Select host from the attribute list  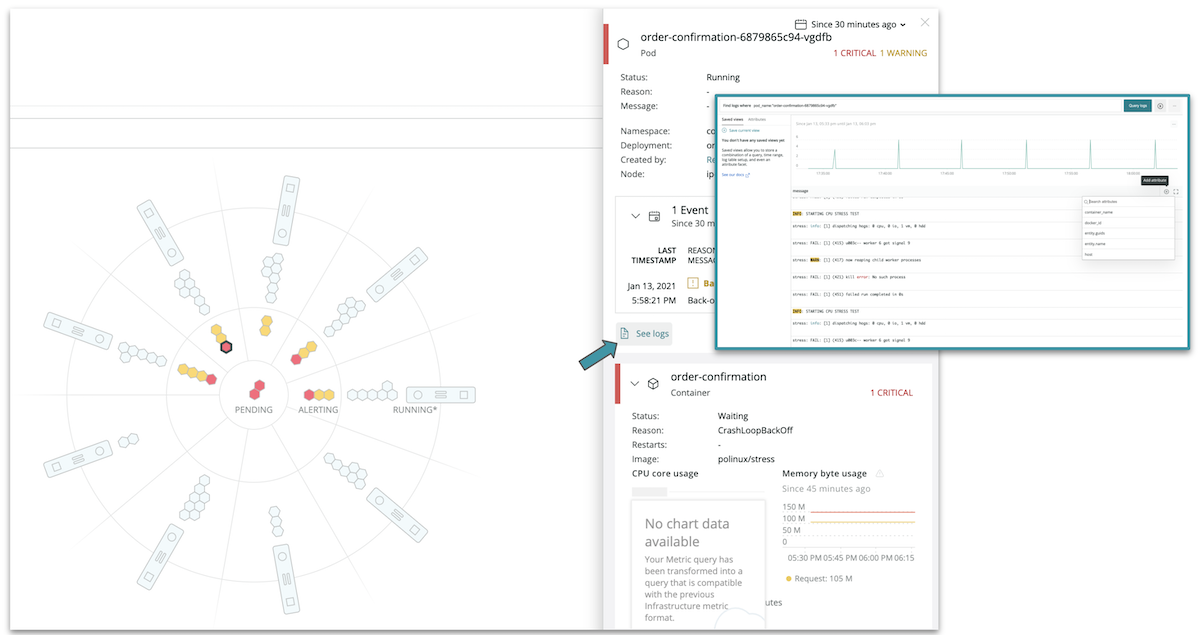[x=1128, y=254]
